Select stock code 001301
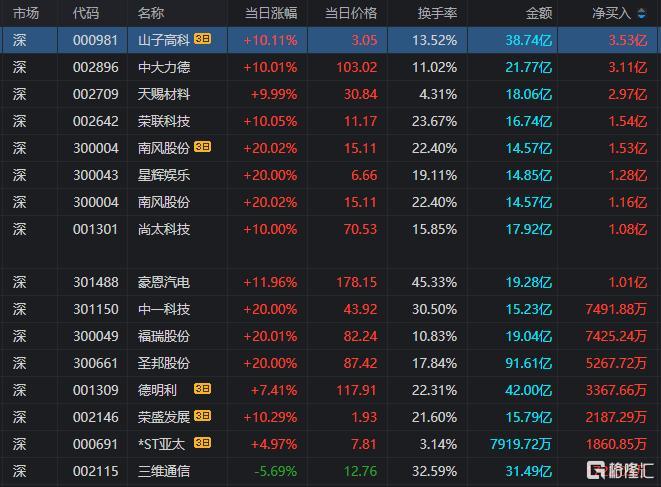 (96, 229)
